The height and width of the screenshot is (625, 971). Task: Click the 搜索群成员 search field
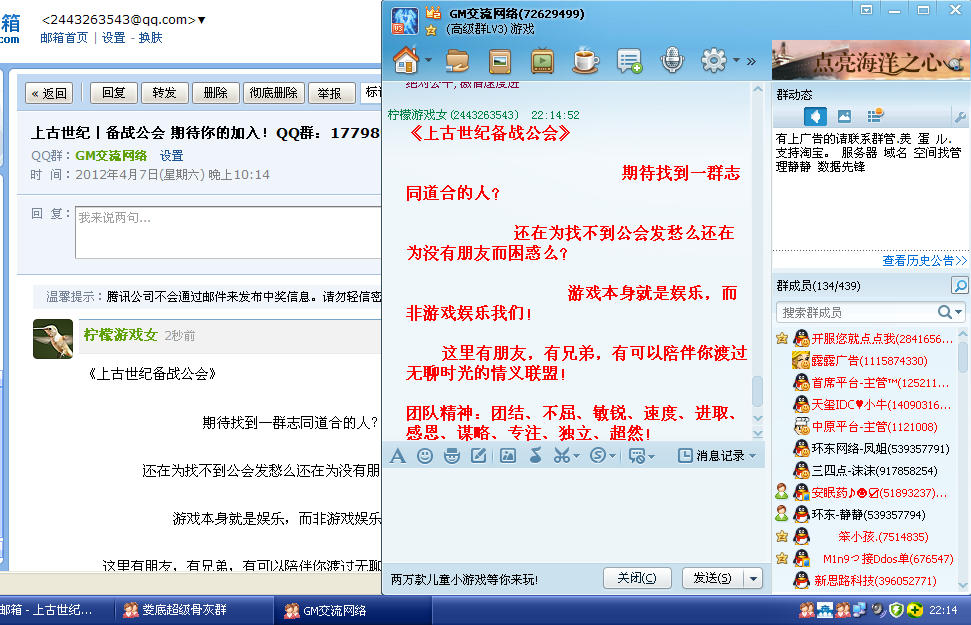pyautogui.click(x=858, y=312)
